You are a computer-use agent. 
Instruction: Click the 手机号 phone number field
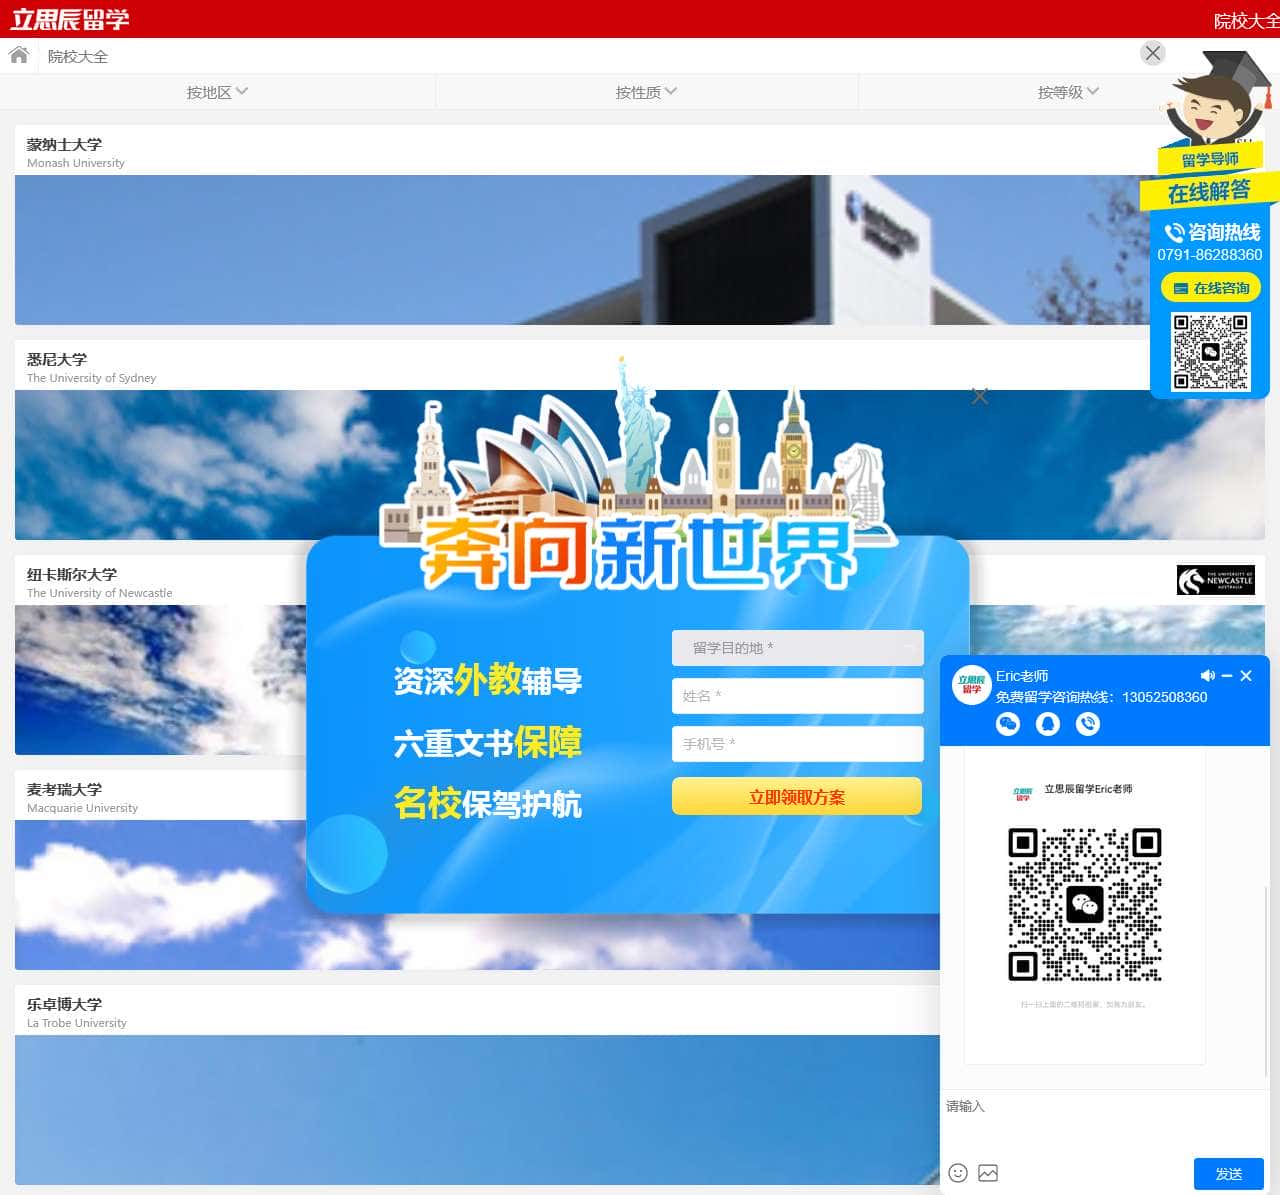click(x=797, y=744)
